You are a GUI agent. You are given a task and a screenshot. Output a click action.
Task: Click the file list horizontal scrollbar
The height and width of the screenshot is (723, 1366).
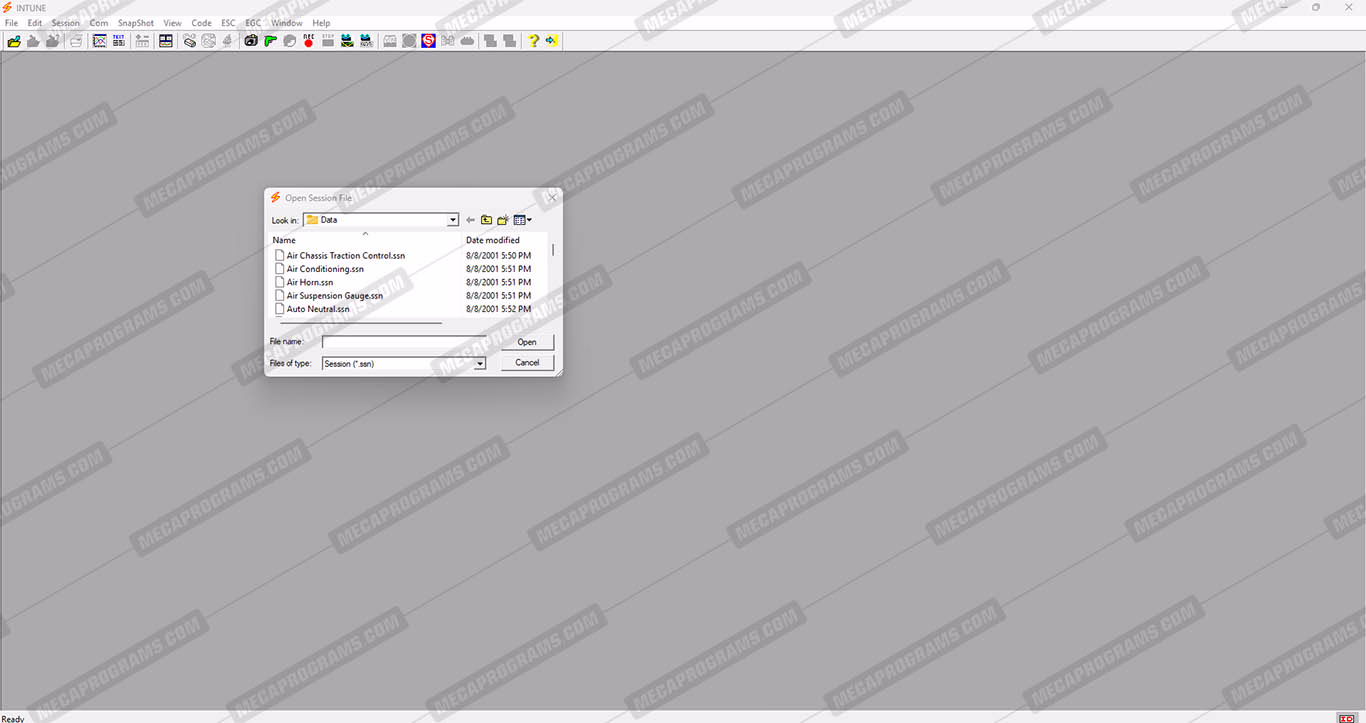pyautogui.click(x=361, y=323)
